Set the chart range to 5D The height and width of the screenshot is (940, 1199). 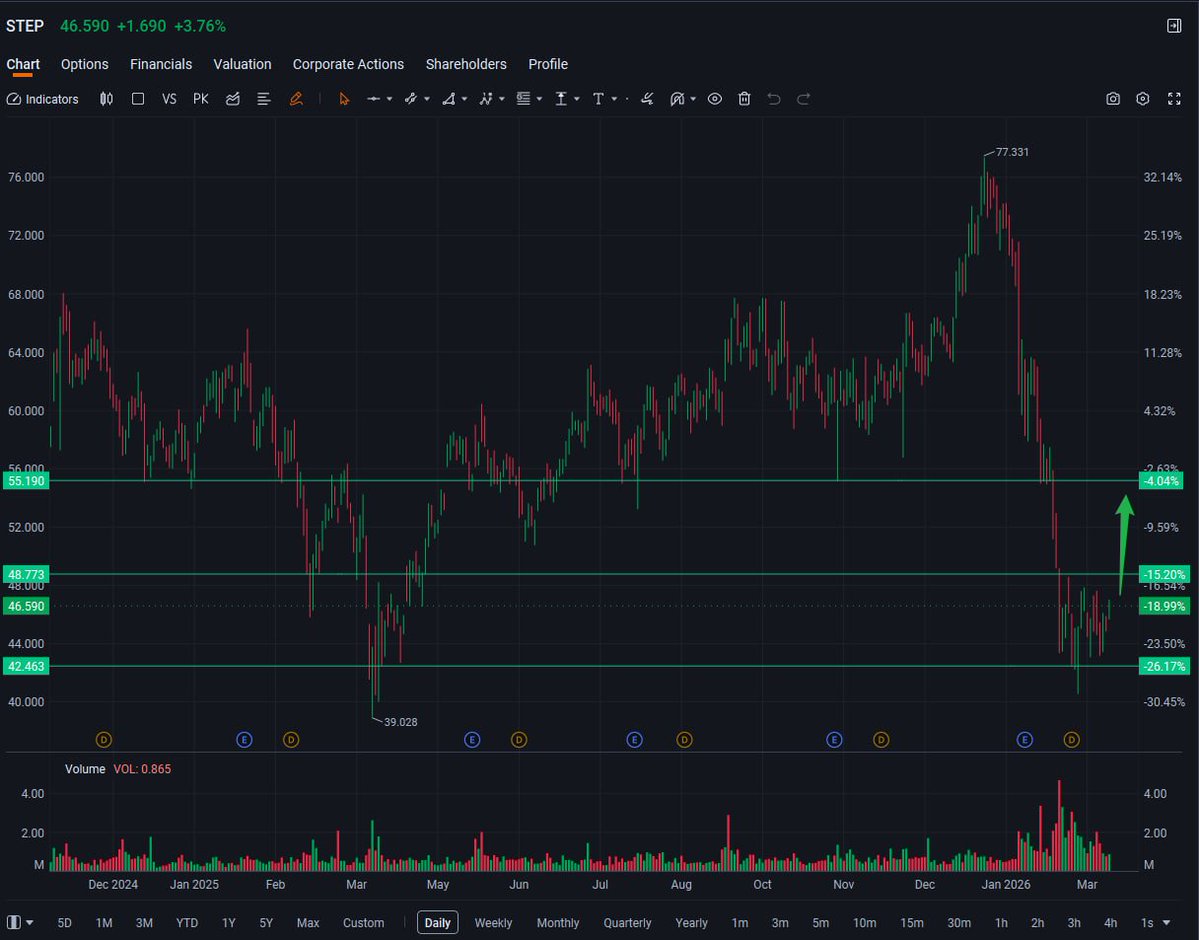[65, 923]
